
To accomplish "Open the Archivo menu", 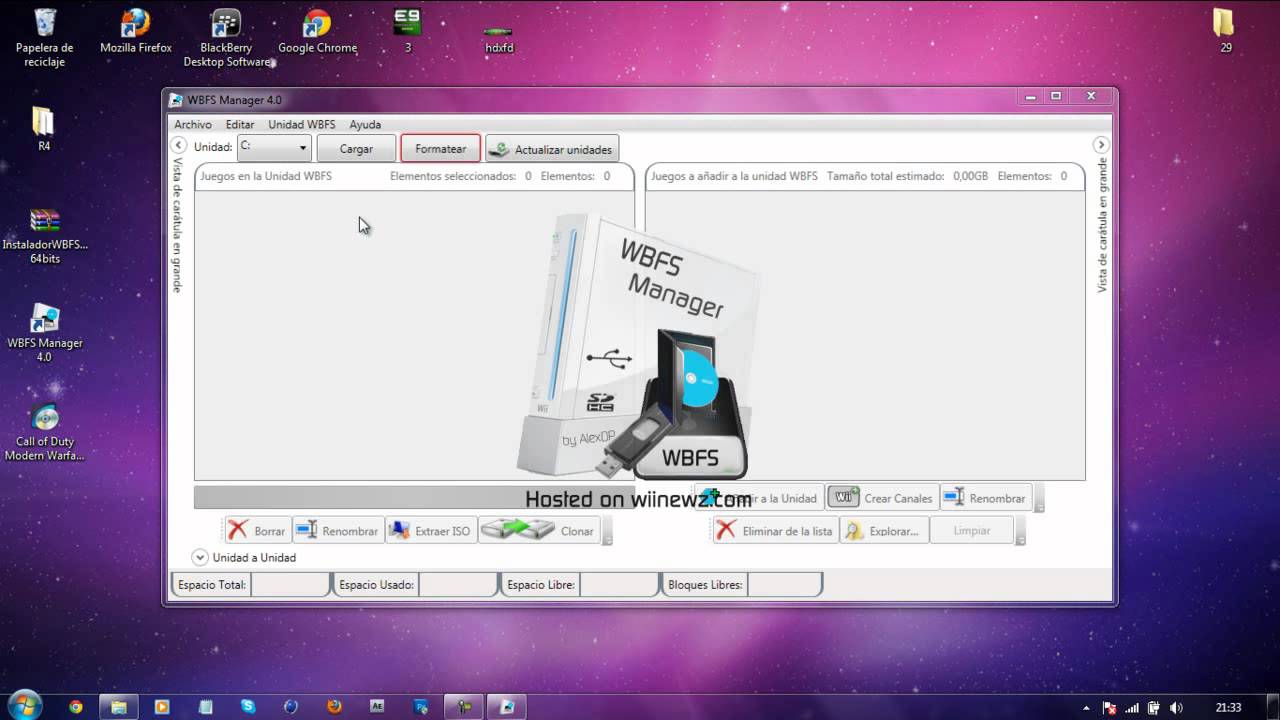I will pyautogui.click(x=193, y=125).
